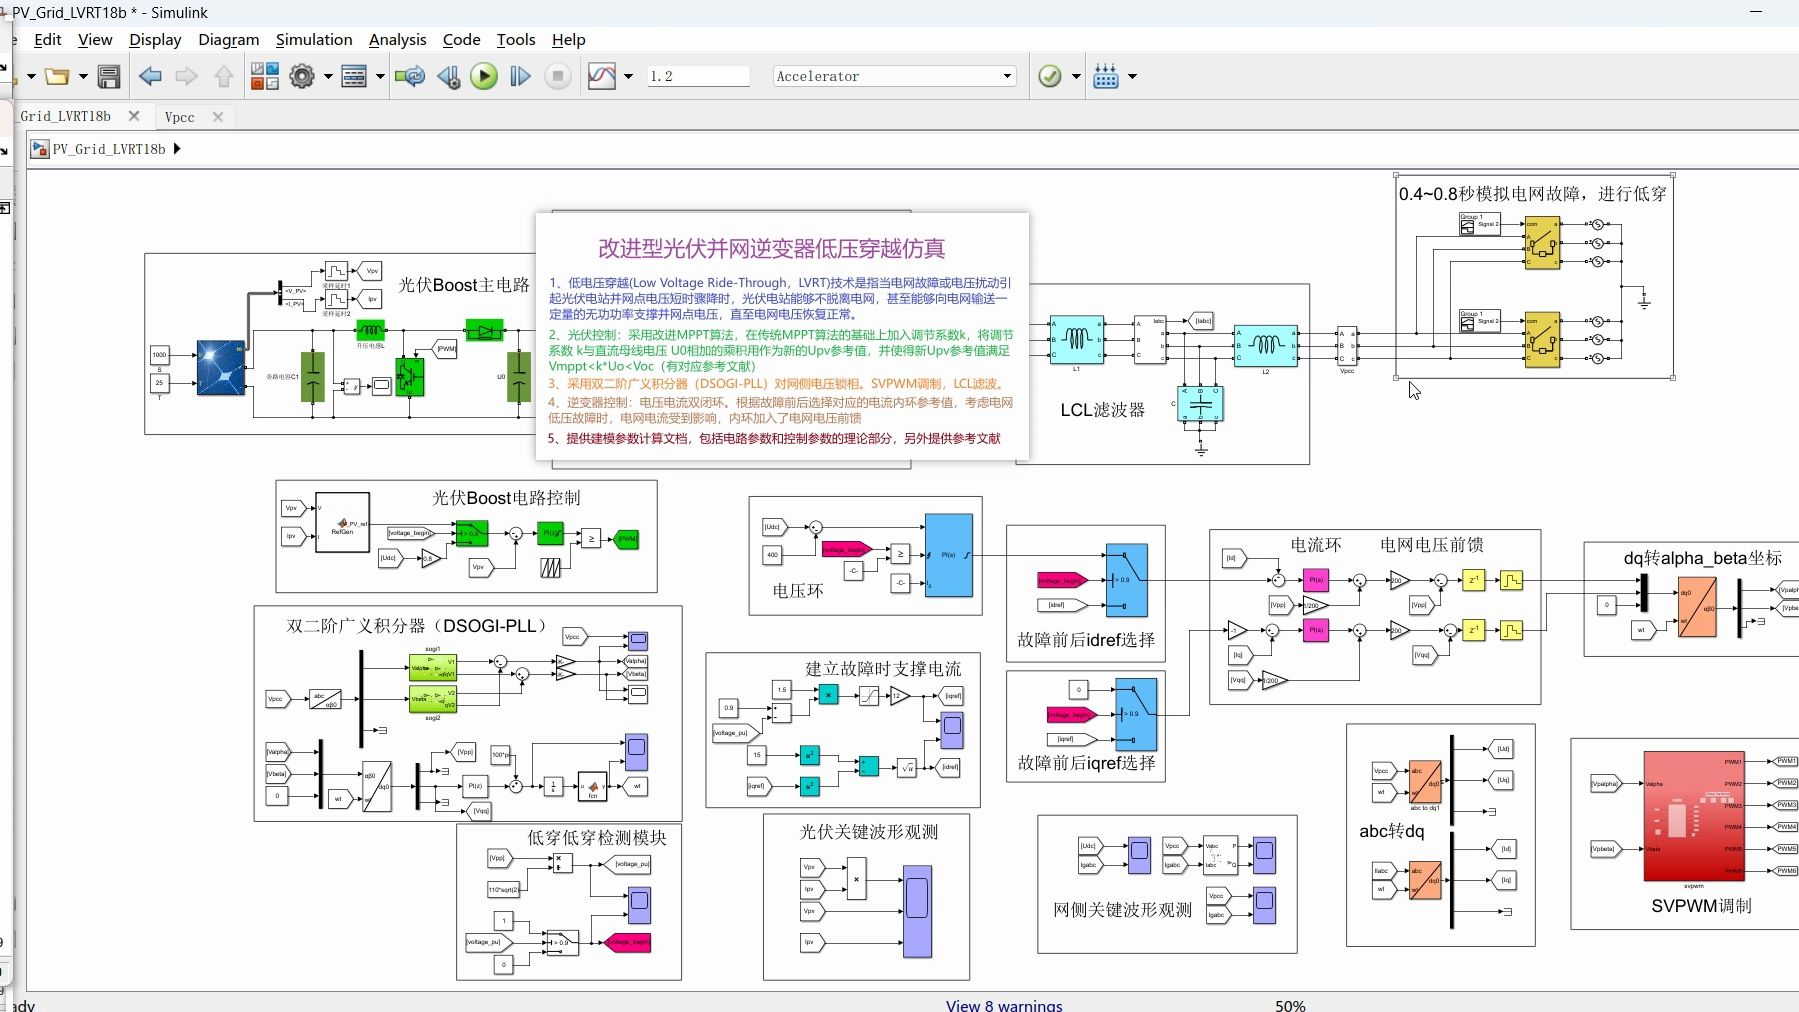Image resolution: width=1799 pixels, height=1012 pixels.
Task: Expand the PV_Grid_LVRT18b breadcrumb arrow
Action: [x=177, y=149]
